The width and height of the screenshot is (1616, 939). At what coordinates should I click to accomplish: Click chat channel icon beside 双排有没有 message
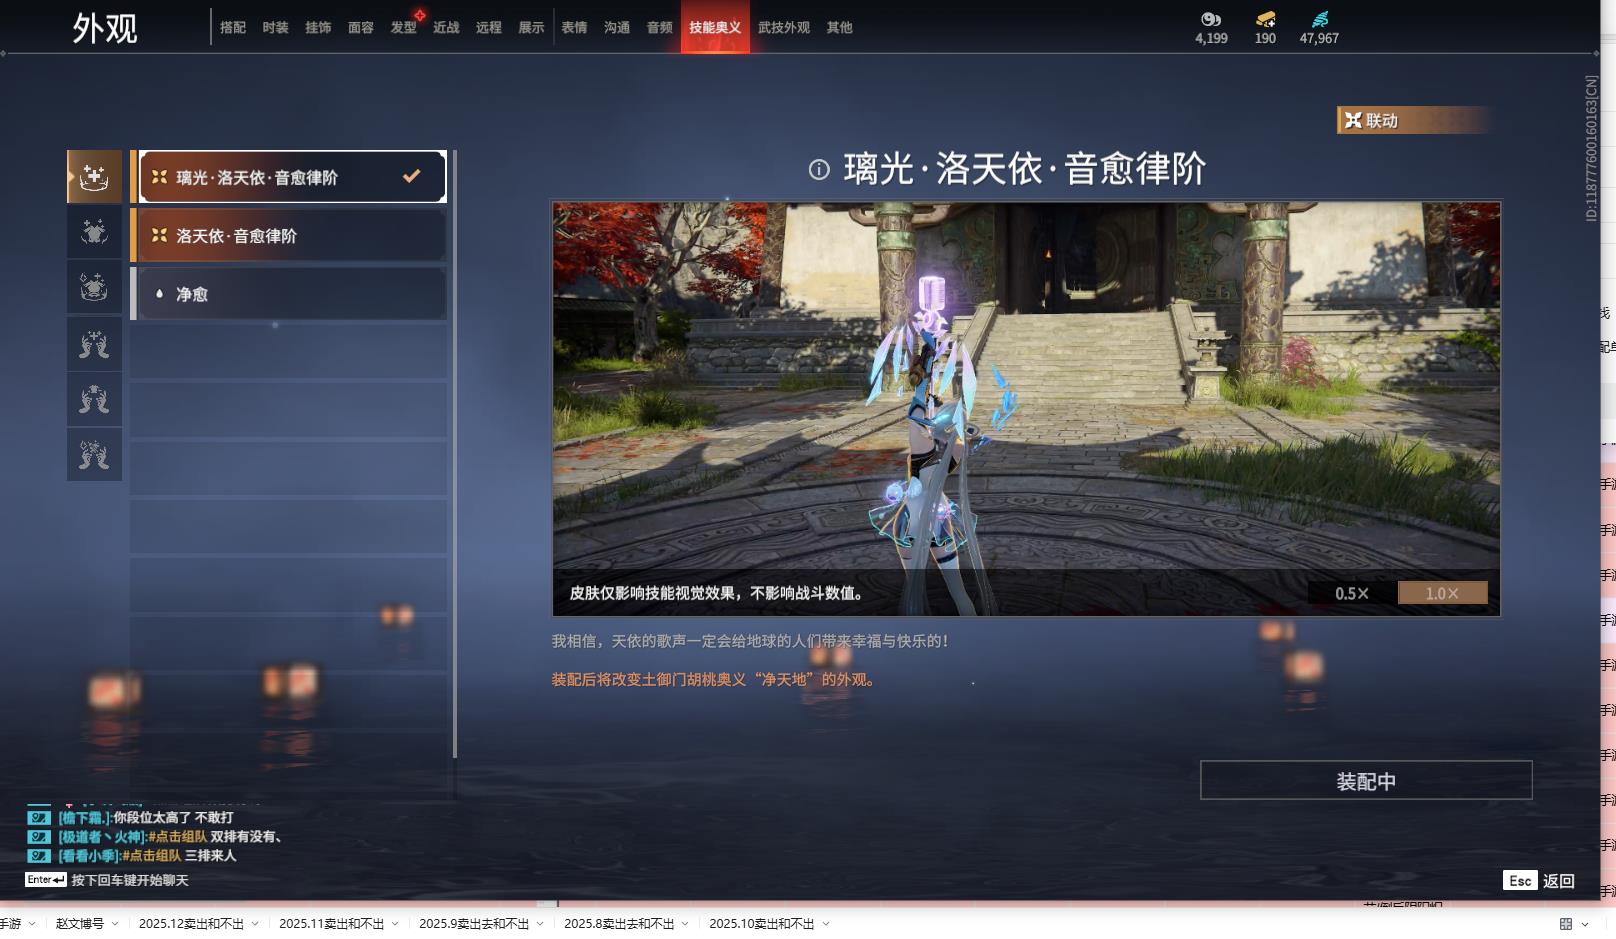pyautogui.click(x=39, y=837)
